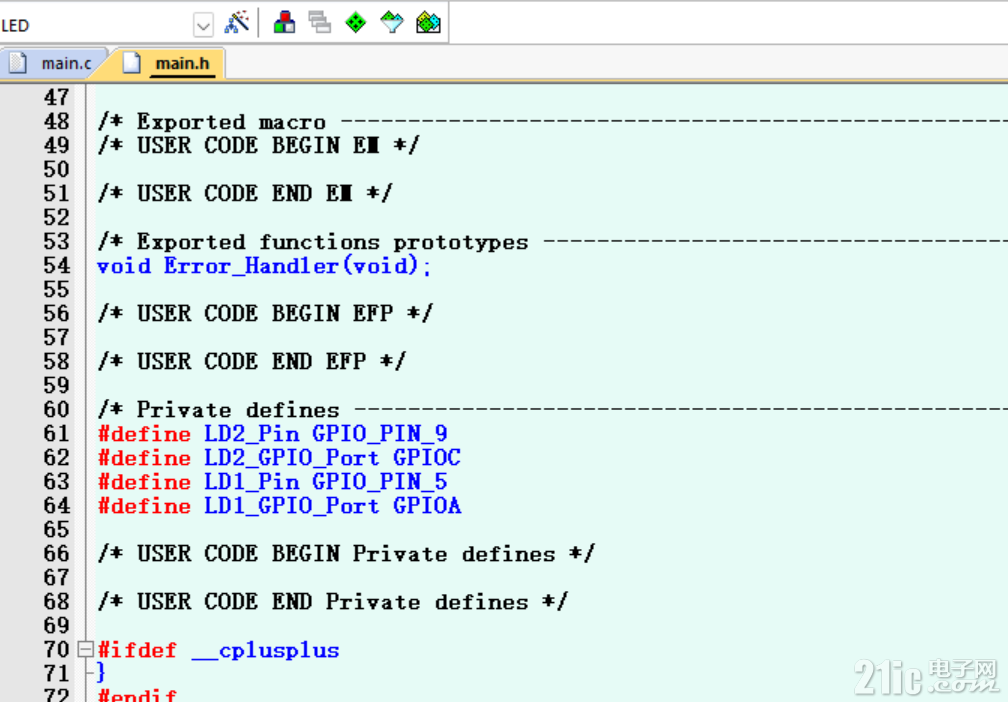This screenshot has width=1008, height=702.
Task: Click line number 54 in the gutter
Action: 57,266
